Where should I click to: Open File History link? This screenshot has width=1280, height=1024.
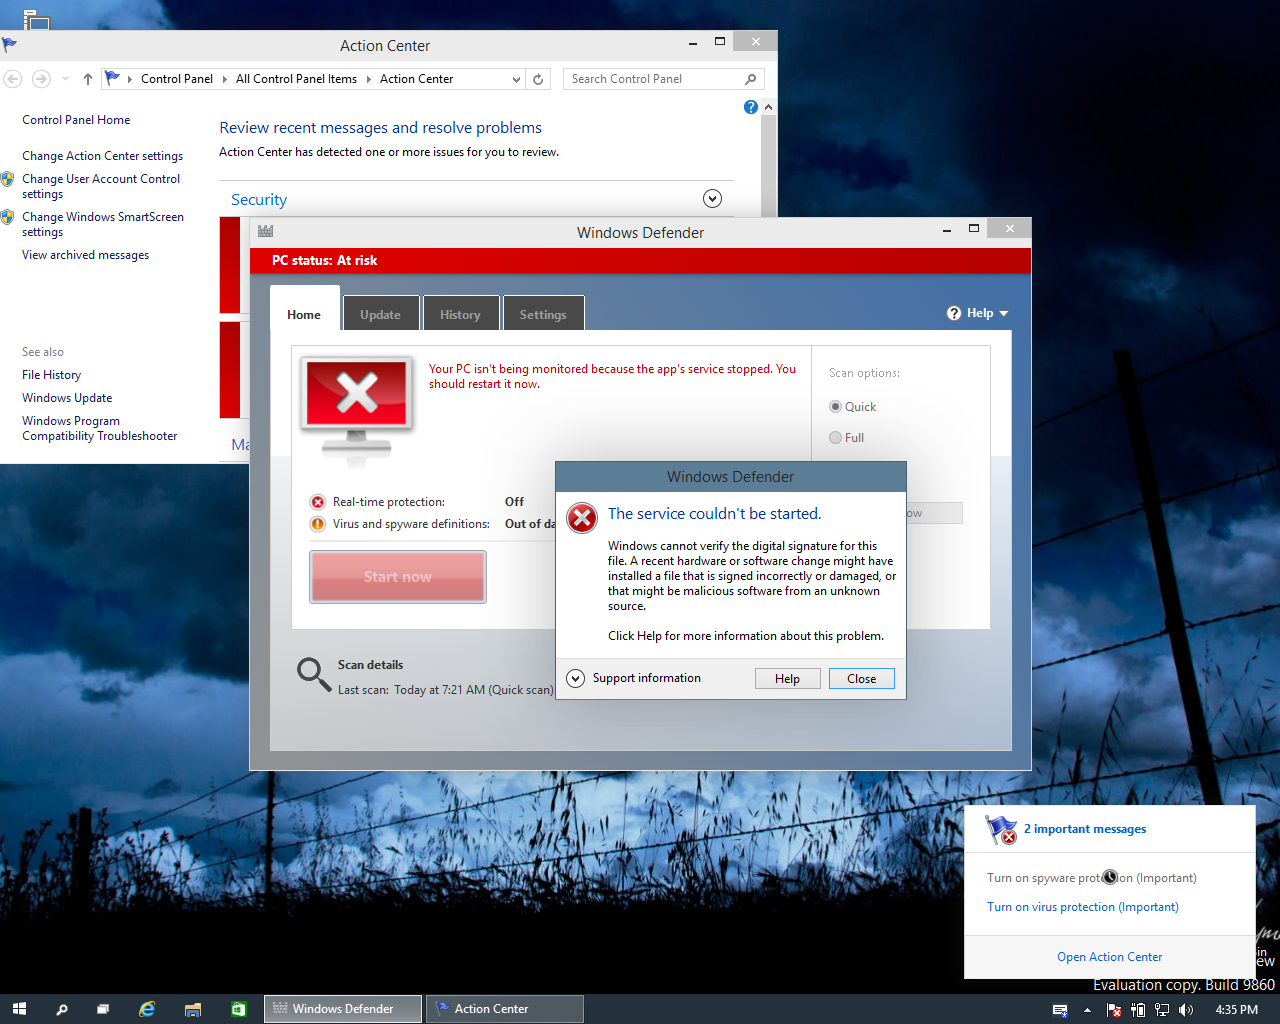click(x=52, y=375)
